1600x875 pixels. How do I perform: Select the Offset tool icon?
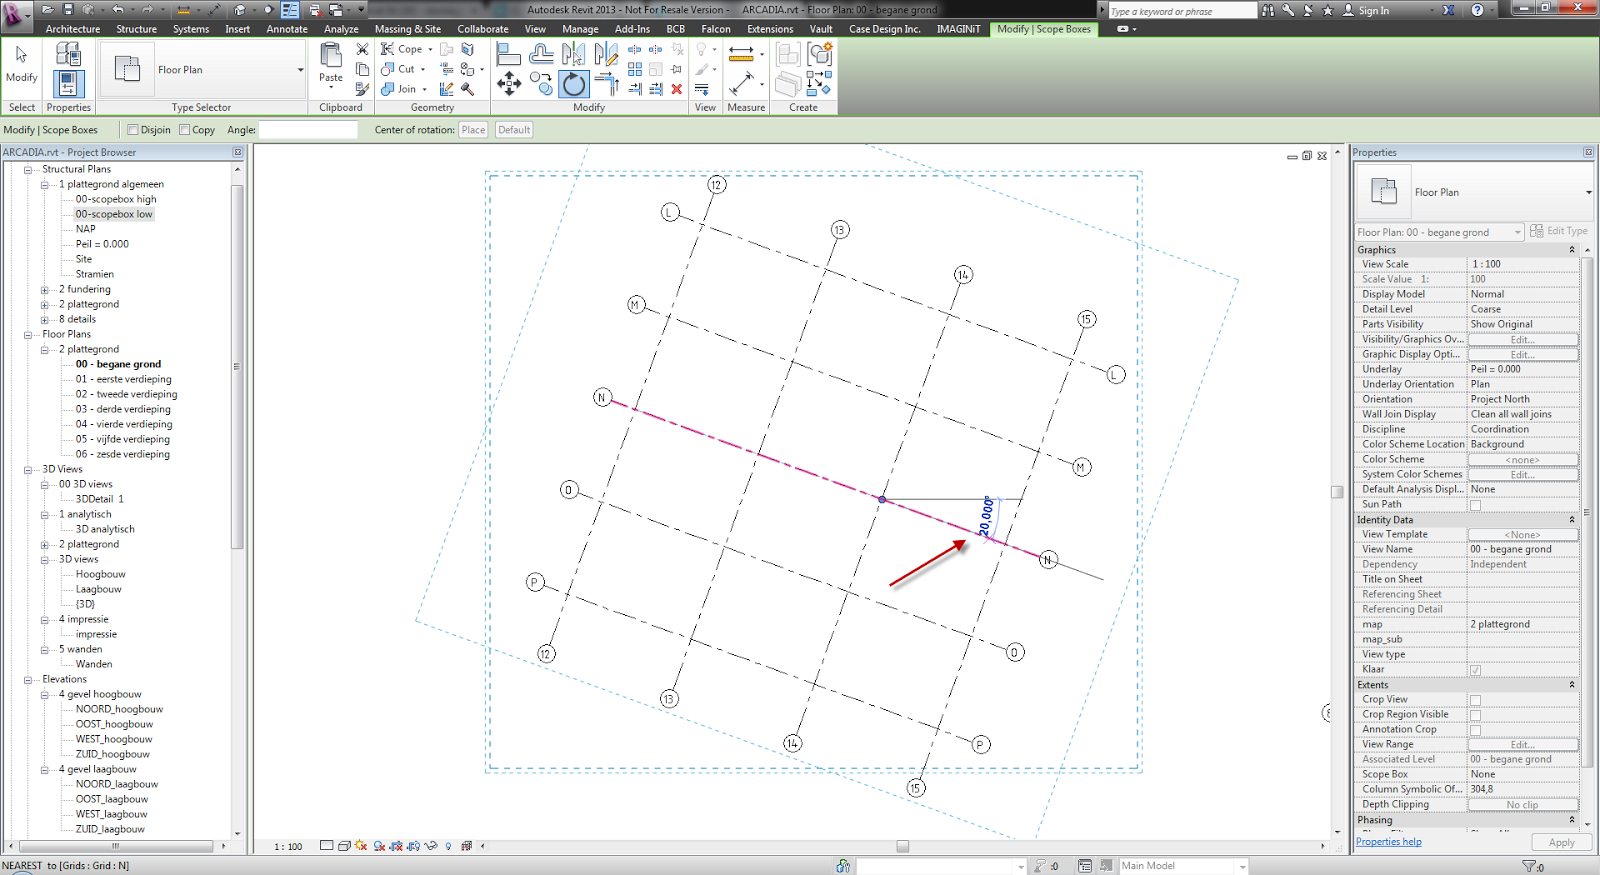(541, 54)
